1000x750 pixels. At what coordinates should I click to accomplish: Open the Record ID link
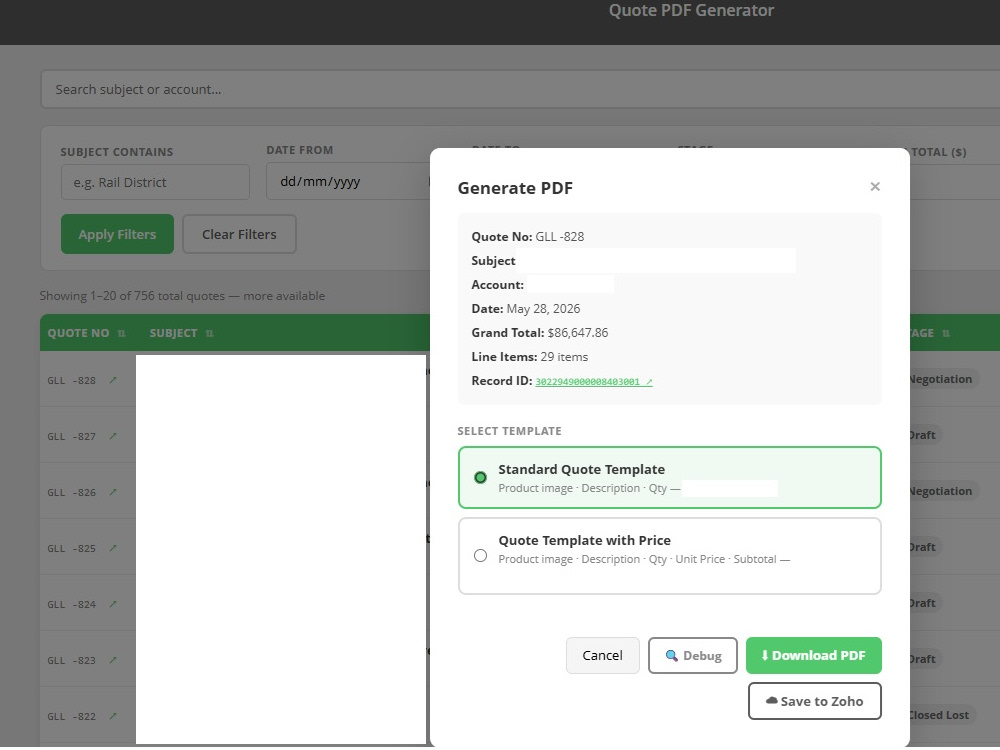point(594,381)
